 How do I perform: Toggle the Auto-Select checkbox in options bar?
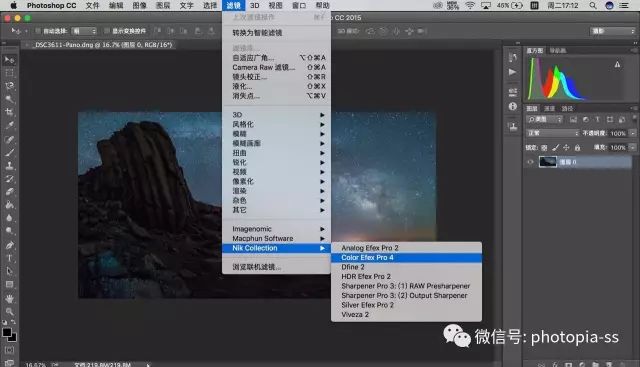coord(38,31)
